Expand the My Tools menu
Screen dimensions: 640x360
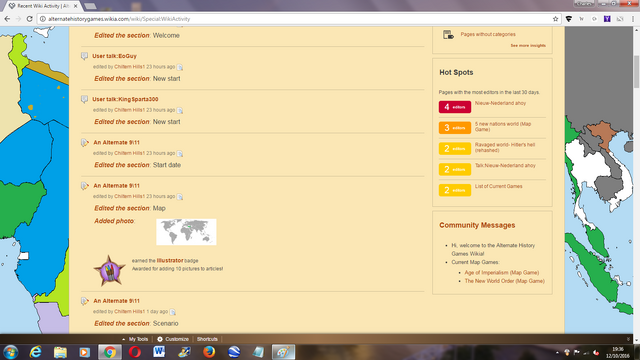(135, 339)
